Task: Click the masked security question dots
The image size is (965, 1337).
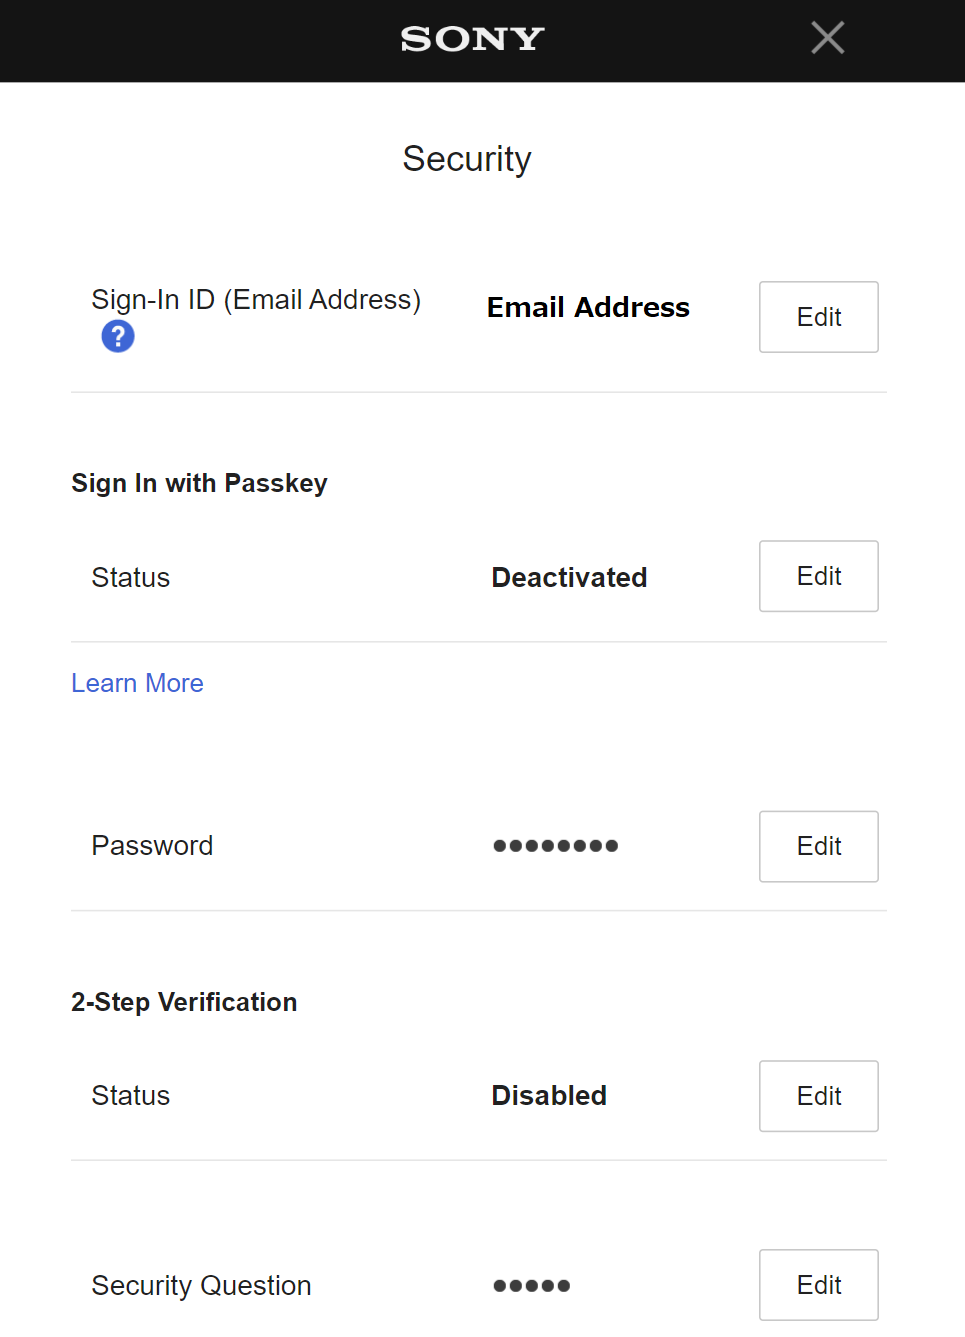Action: 531,1286
